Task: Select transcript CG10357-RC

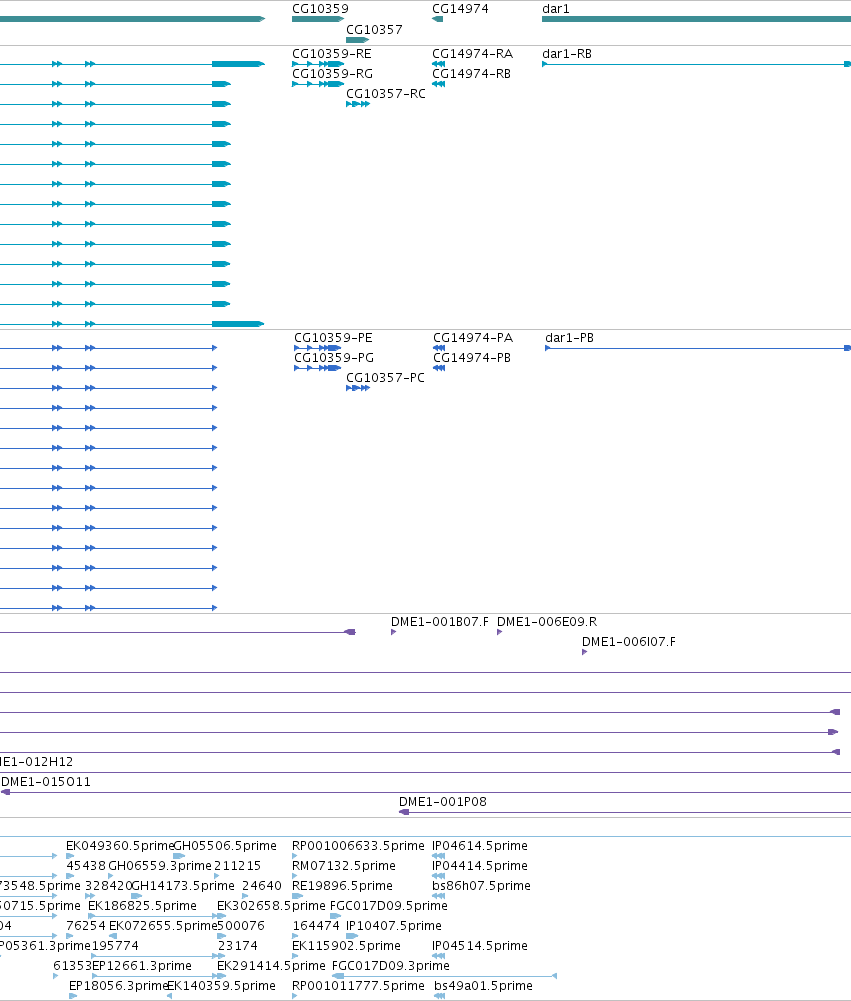Action: pyautogui.click(x=386, y=94)
